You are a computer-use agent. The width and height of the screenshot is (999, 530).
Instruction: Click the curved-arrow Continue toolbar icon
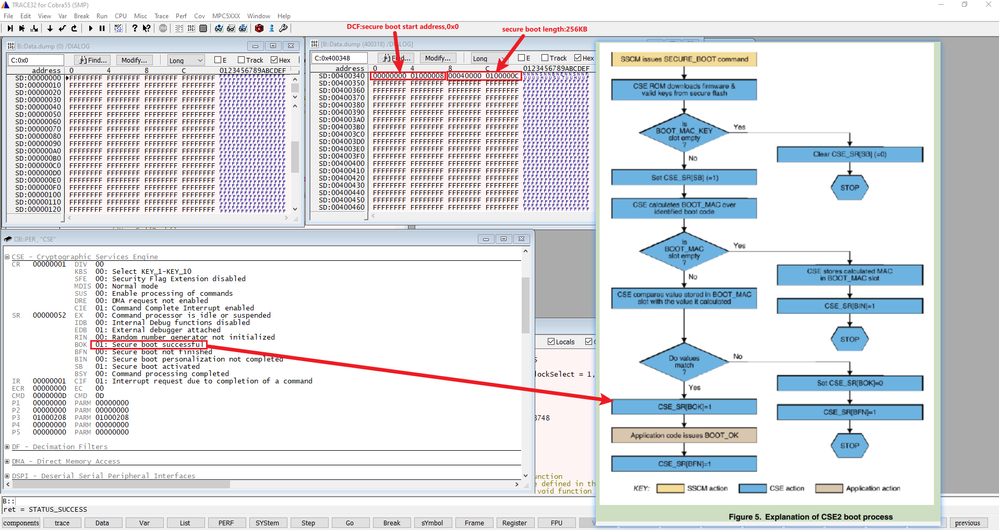[x=75, y=28]
